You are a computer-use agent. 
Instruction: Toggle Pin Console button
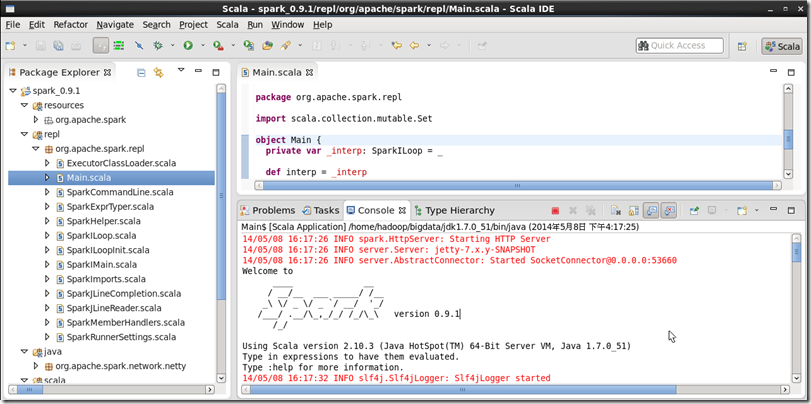[x=694, y=211]
